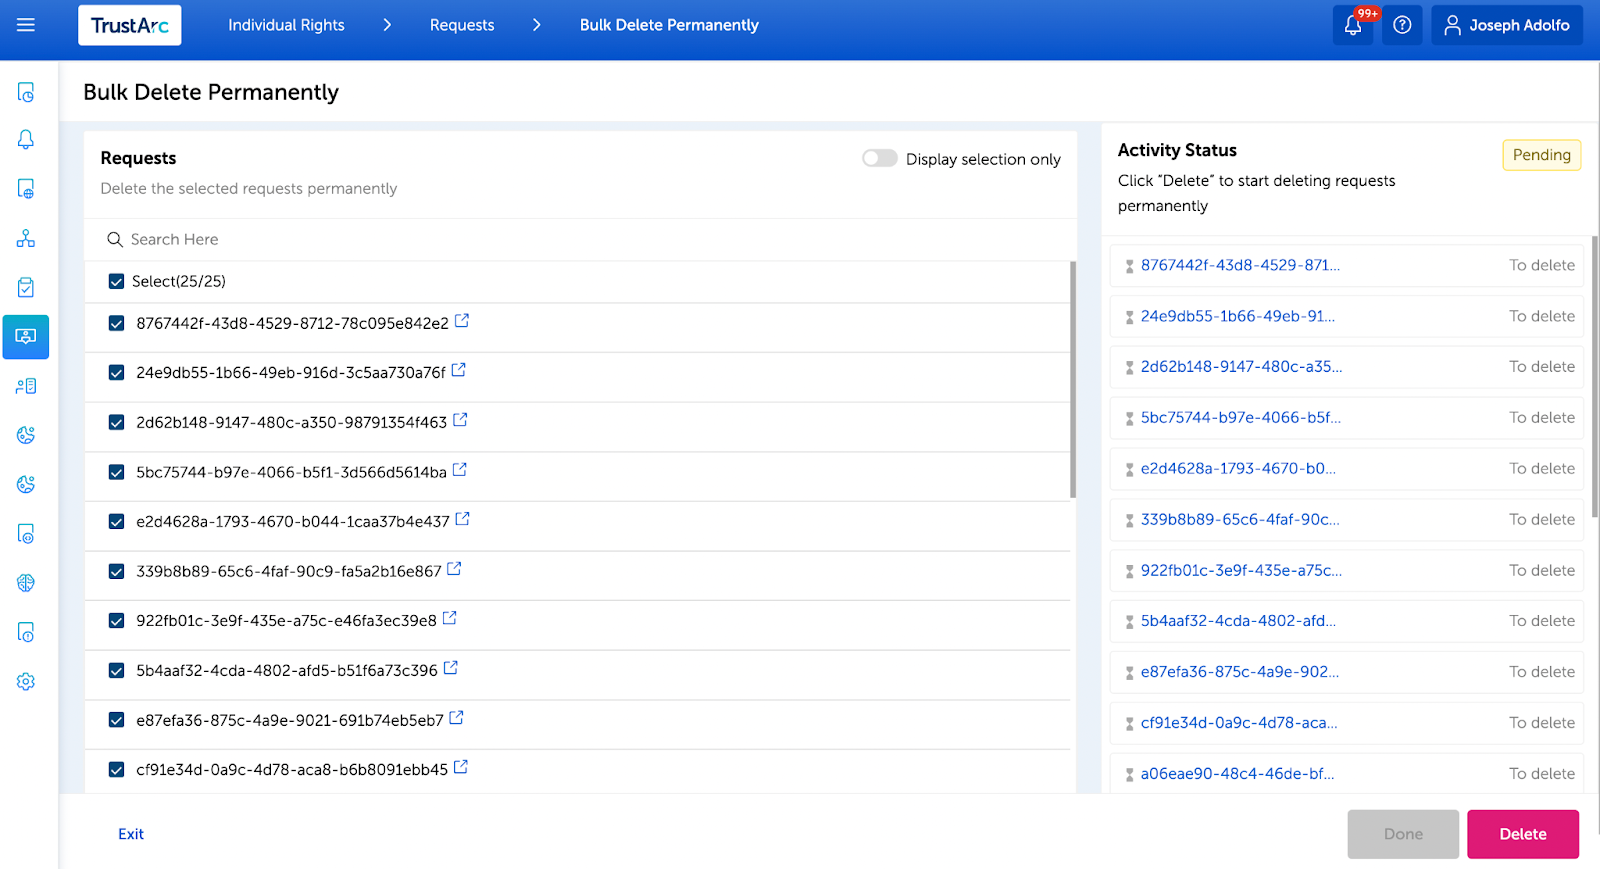Click the Pending status badge

point(1541,155)
